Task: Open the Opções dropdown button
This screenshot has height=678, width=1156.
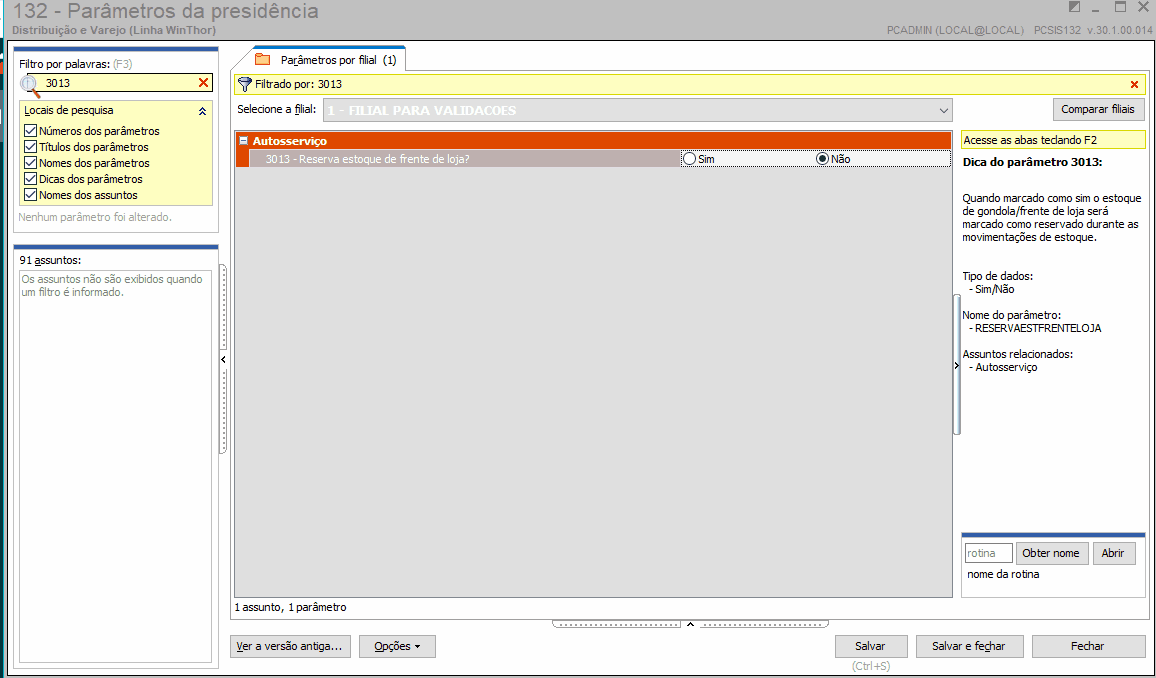Action: pyautogui.click(x=397, y=646)
